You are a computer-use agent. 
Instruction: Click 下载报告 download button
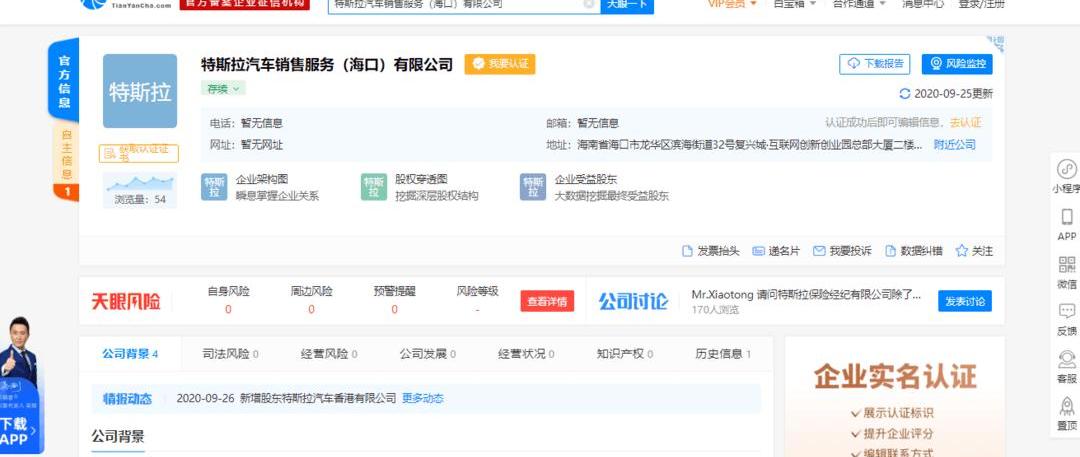(x=875, y=64)
